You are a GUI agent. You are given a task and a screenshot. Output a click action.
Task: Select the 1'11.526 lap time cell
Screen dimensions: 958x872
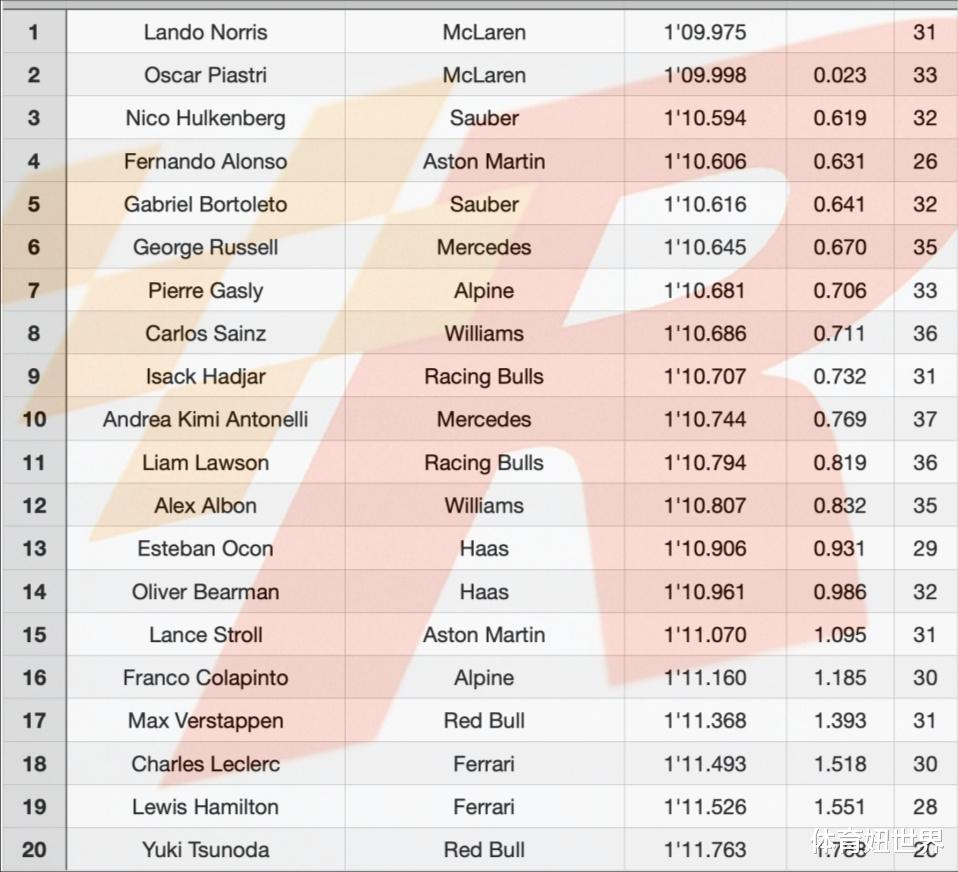(x=705, y=806)
